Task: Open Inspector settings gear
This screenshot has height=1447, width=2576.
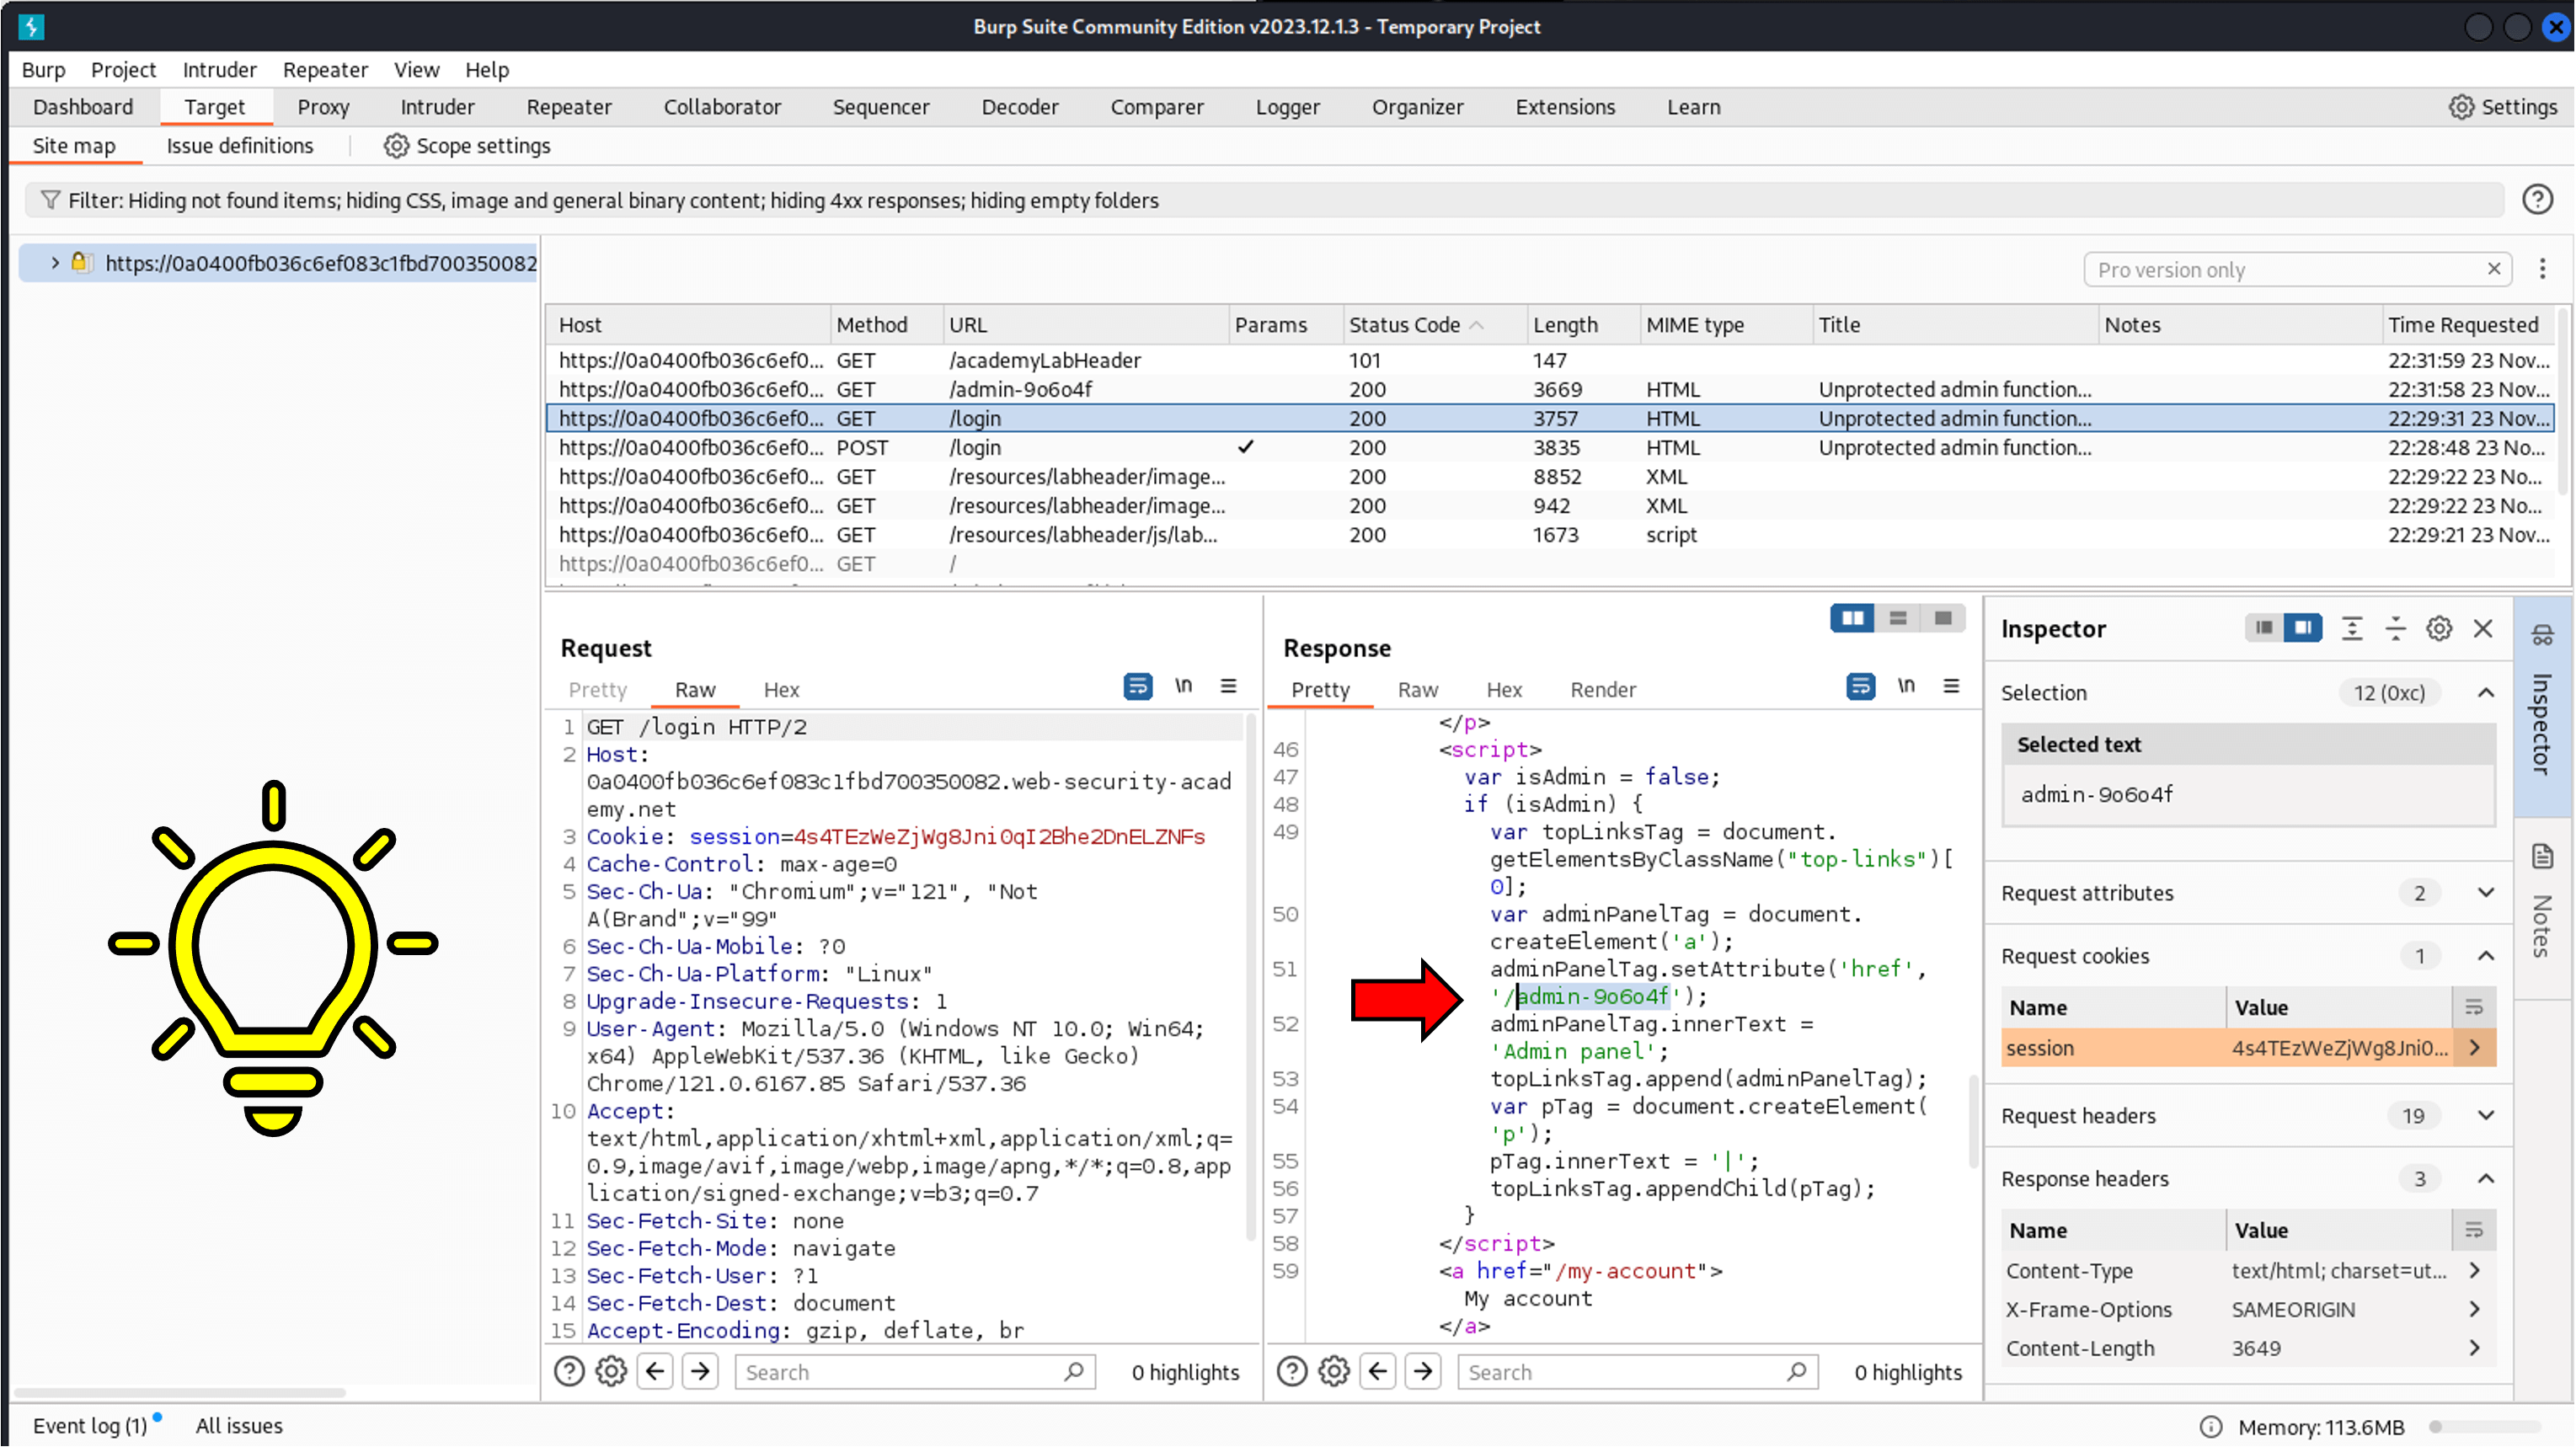Action: tap(2440, 628)
